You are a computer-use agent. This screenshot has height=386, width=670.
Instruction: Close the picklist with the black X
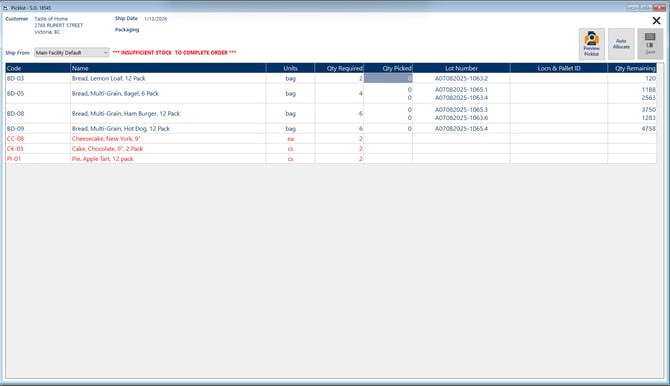[x=656, y=21]
